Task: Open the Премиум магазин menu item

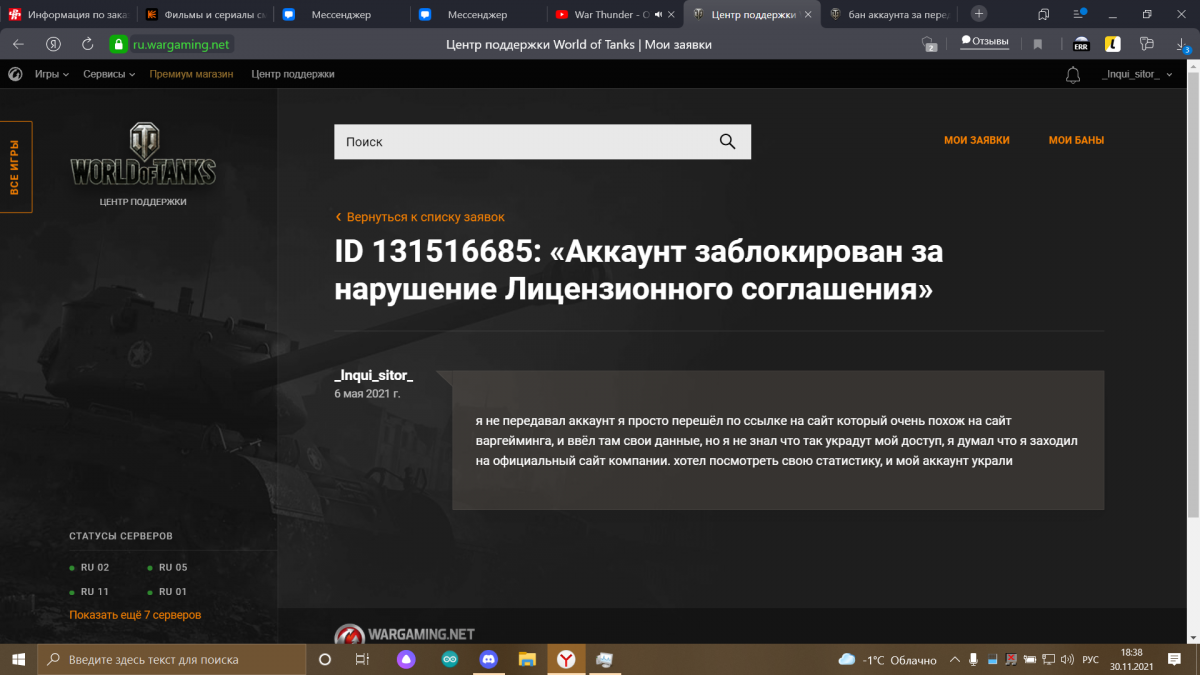Action: 191,75
